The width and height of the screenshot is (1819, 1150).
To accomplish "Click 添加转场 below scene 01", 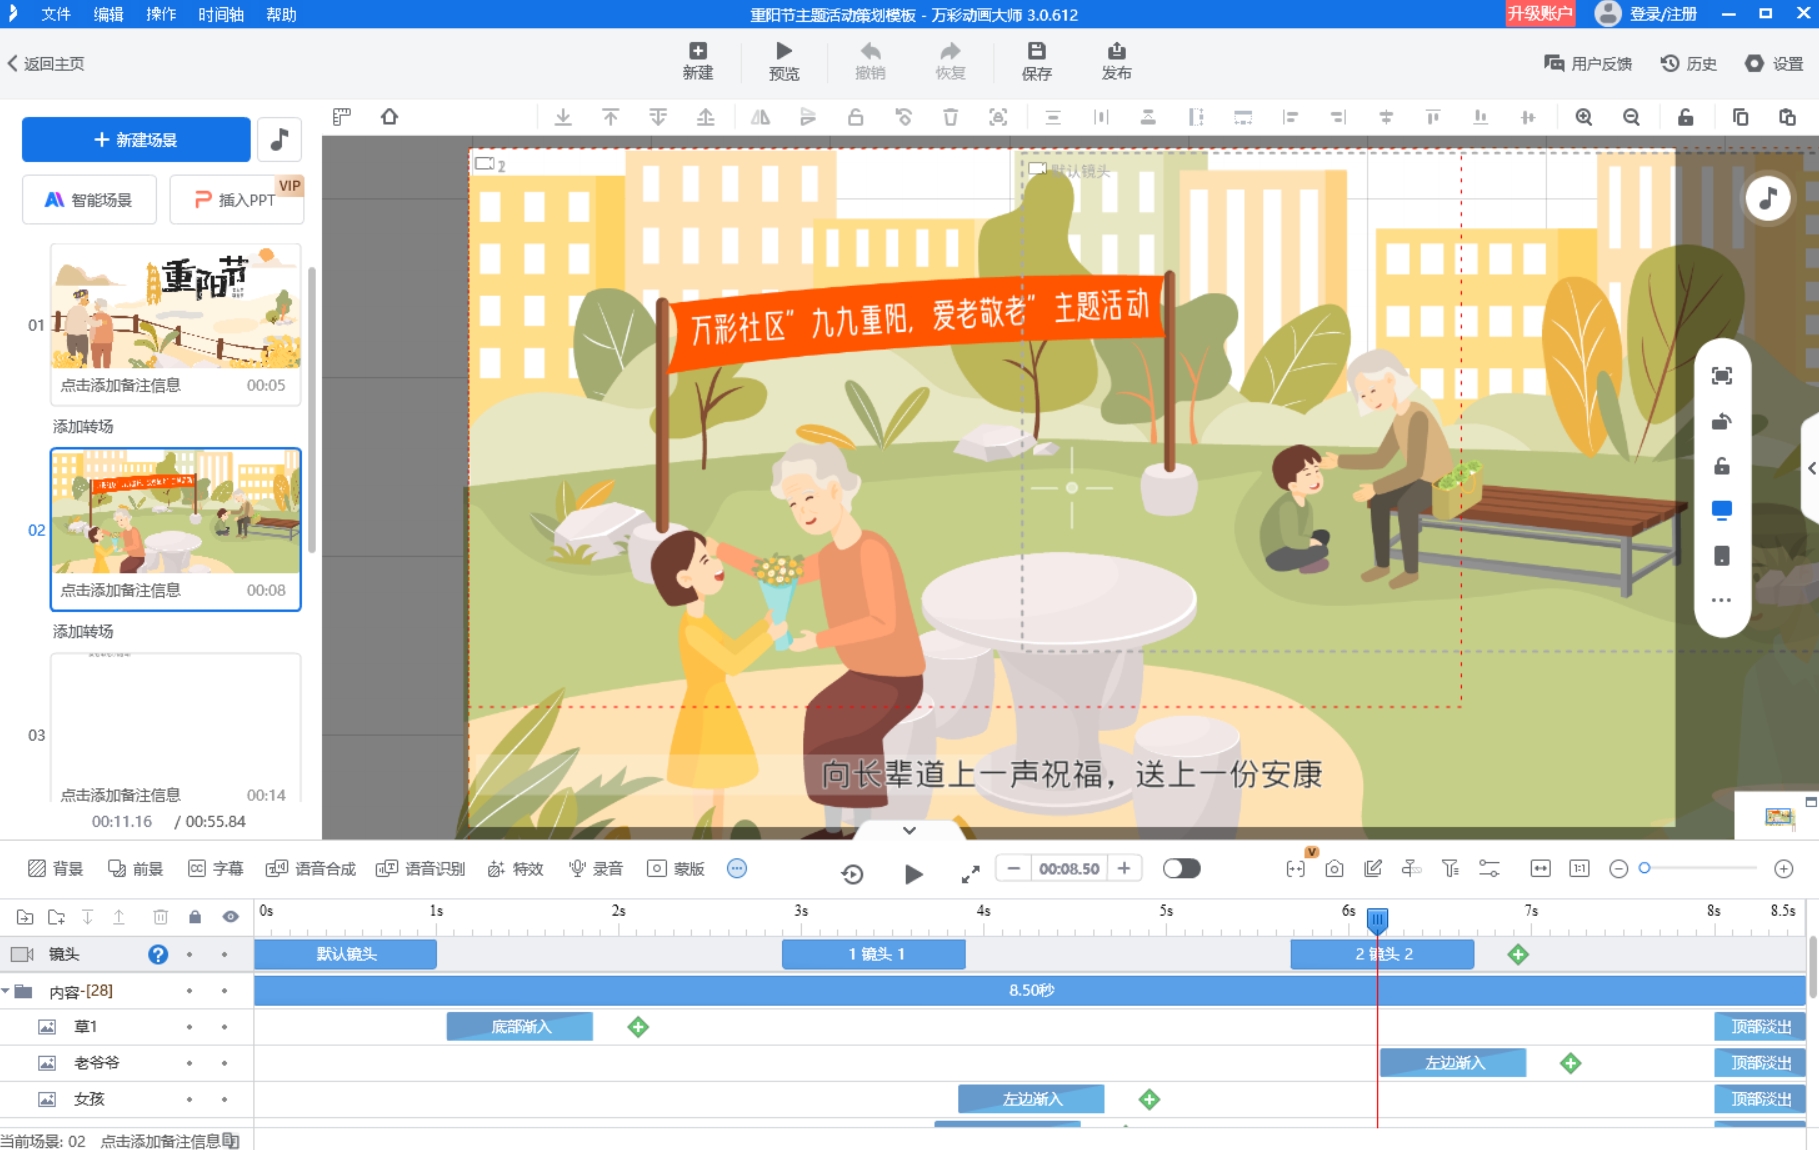I will click(83, 426).
